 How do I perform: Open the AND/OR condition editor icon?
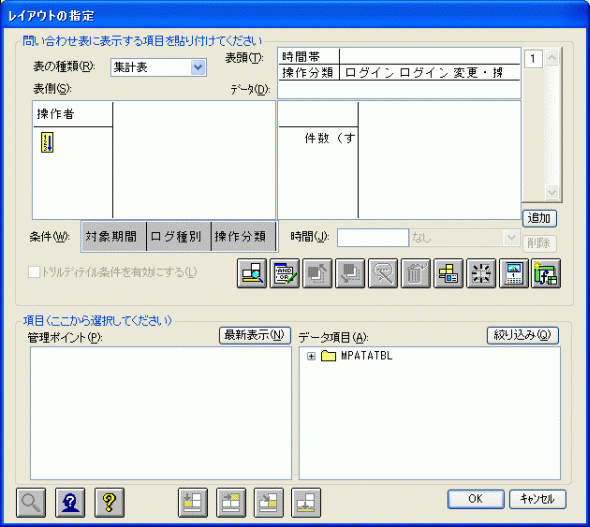284,273
